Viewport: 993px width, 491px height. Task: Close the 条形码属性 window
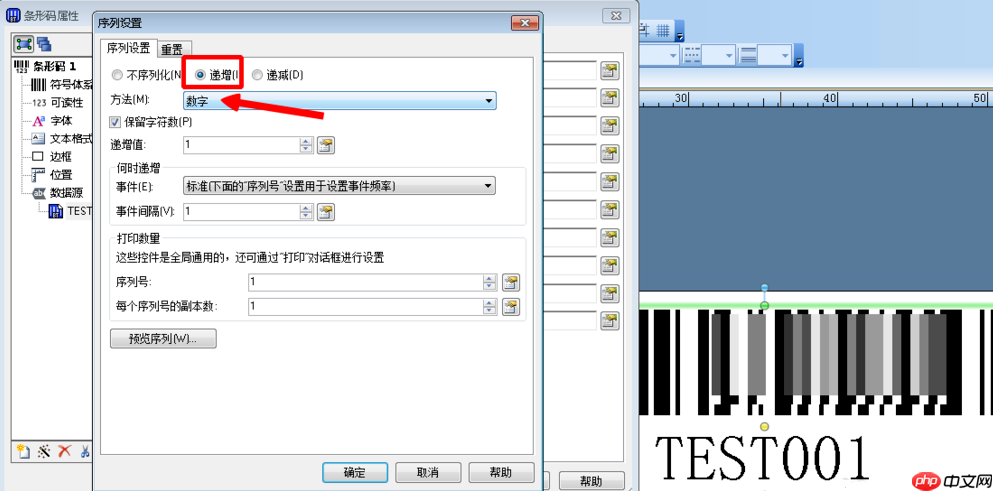point(614,16)
